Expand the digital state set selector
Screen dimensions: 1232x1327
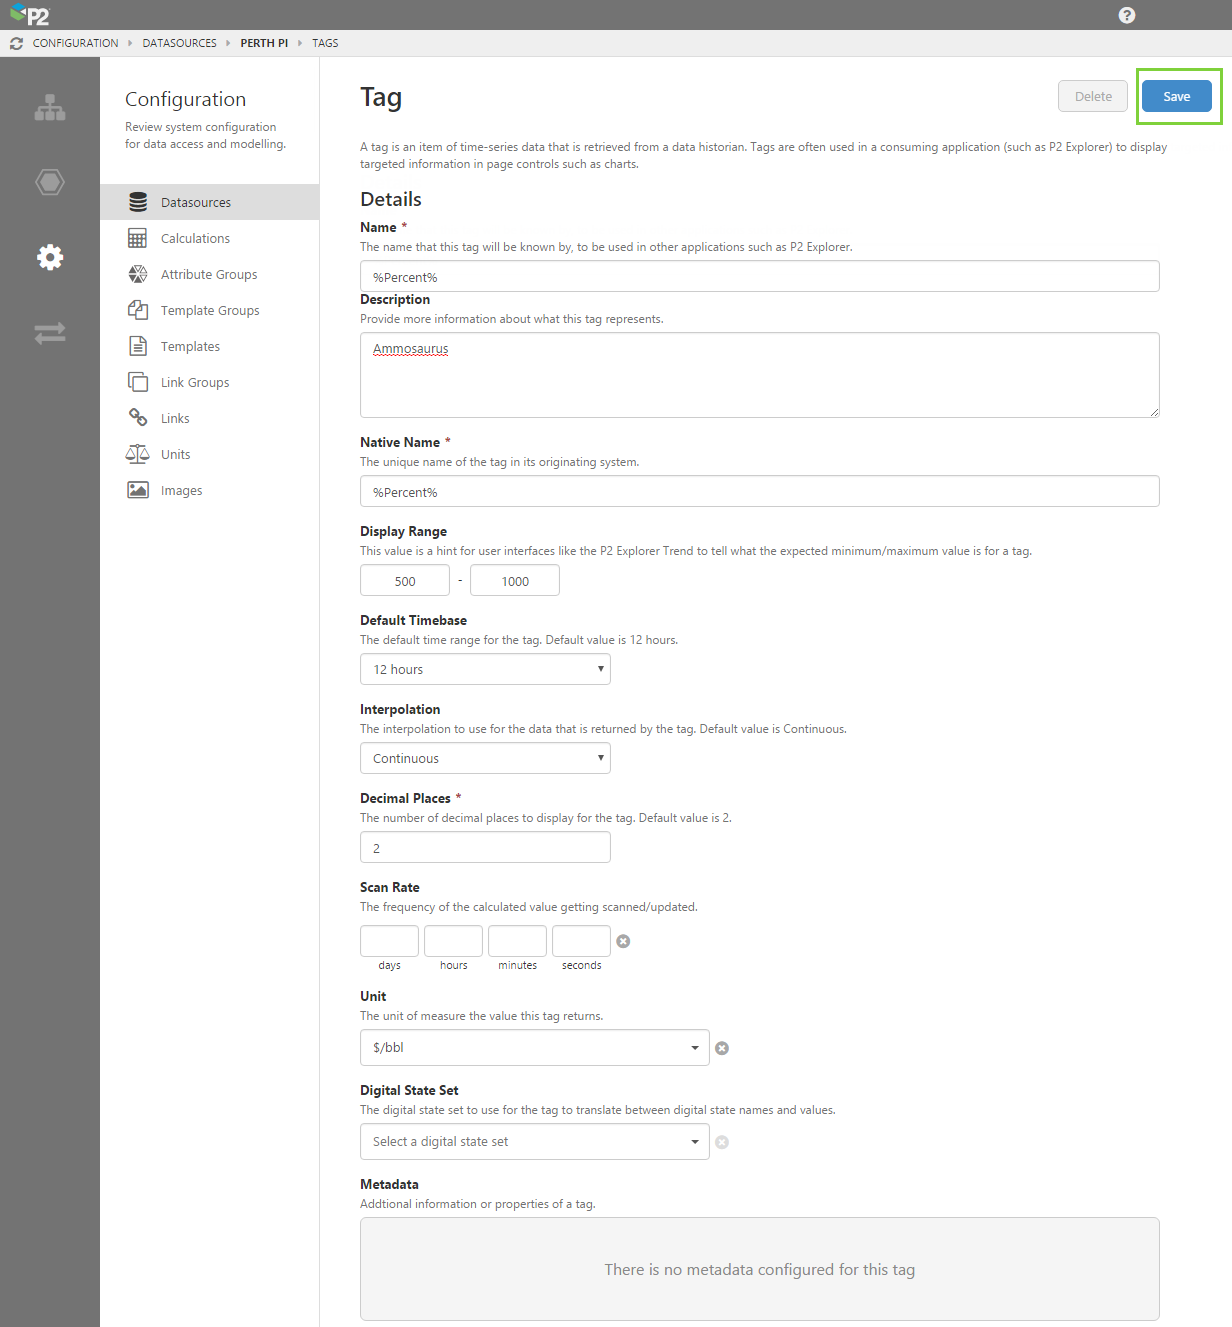pos(534,1141)
